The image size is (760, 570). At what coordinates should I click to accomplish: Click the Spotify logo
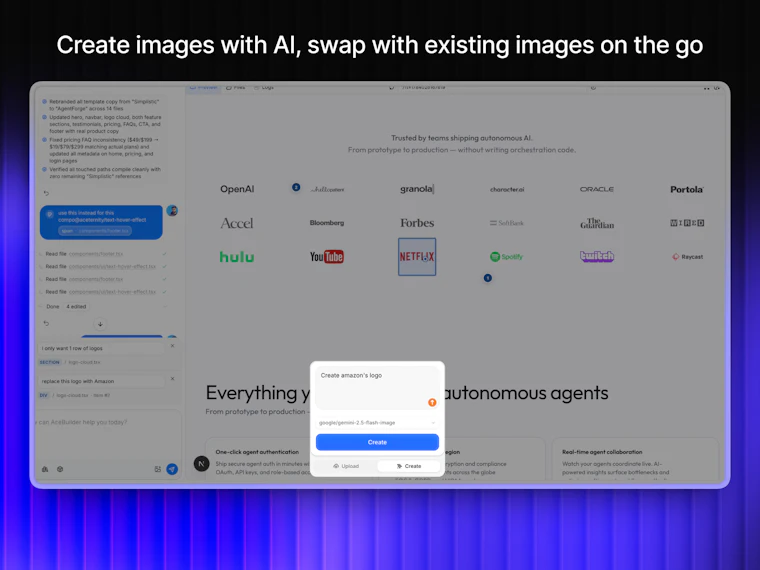click(x=507, y=256)
